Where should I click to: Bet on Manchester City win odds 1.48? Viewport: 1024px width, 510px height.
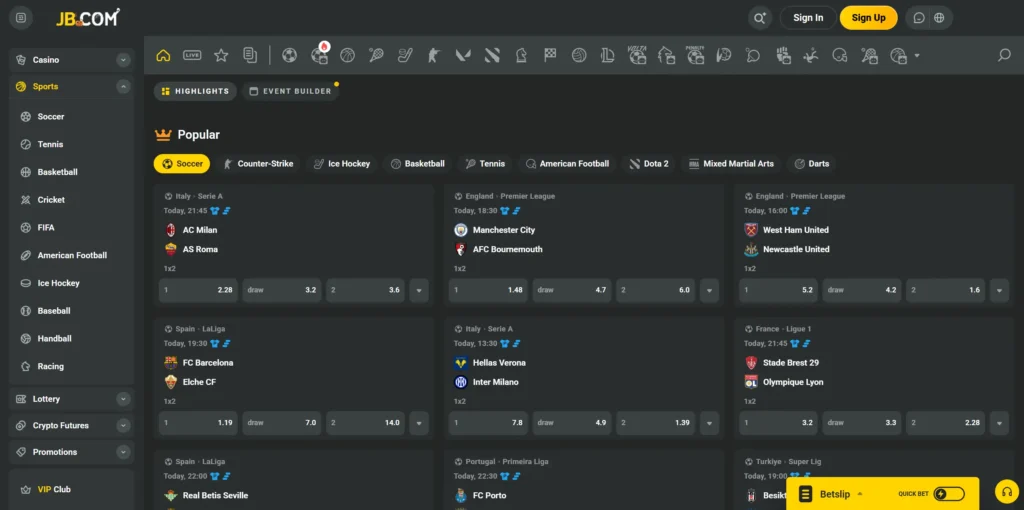[487, 290]
